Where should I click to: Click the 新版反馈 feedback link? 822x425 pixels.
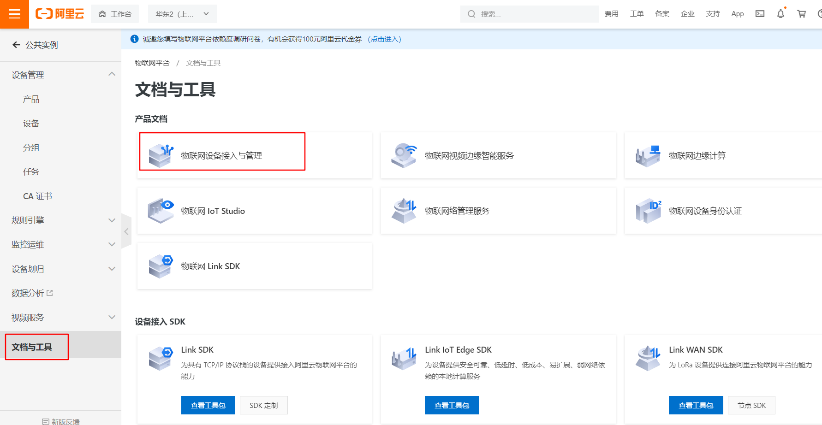(x=60, y=420)
